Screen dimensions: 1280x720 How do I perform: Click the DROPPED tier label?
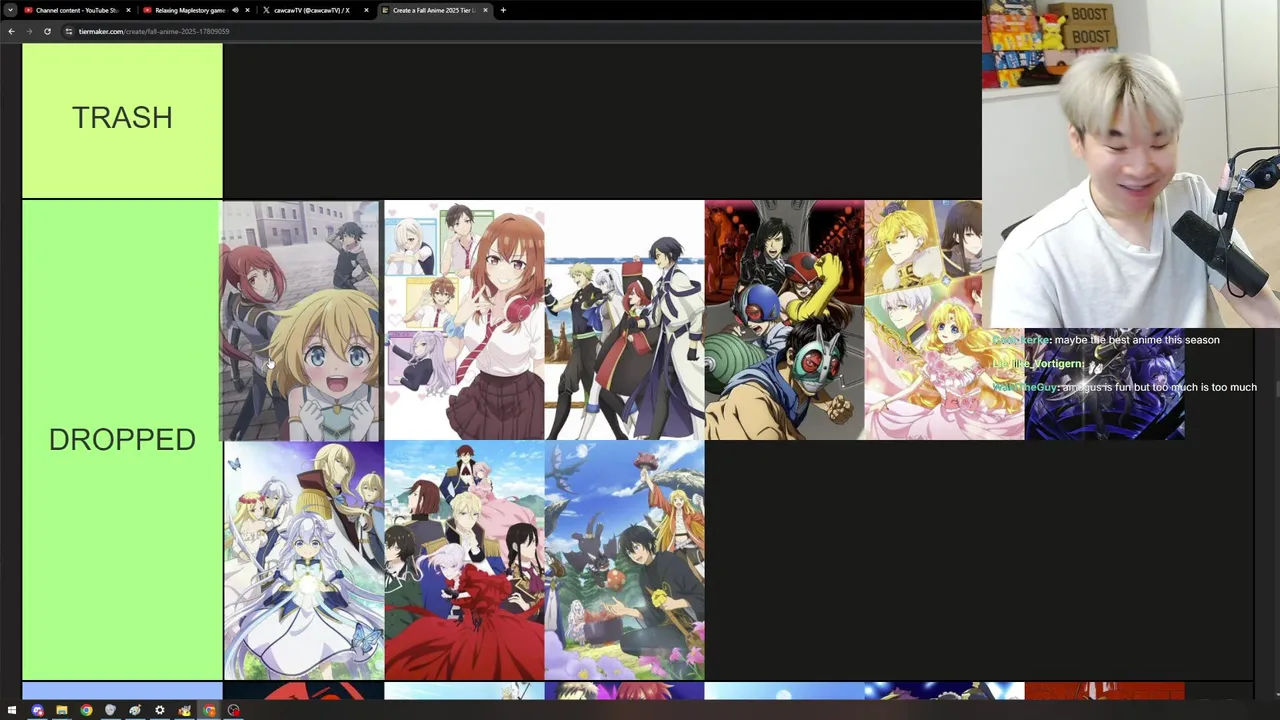(122, 440)
